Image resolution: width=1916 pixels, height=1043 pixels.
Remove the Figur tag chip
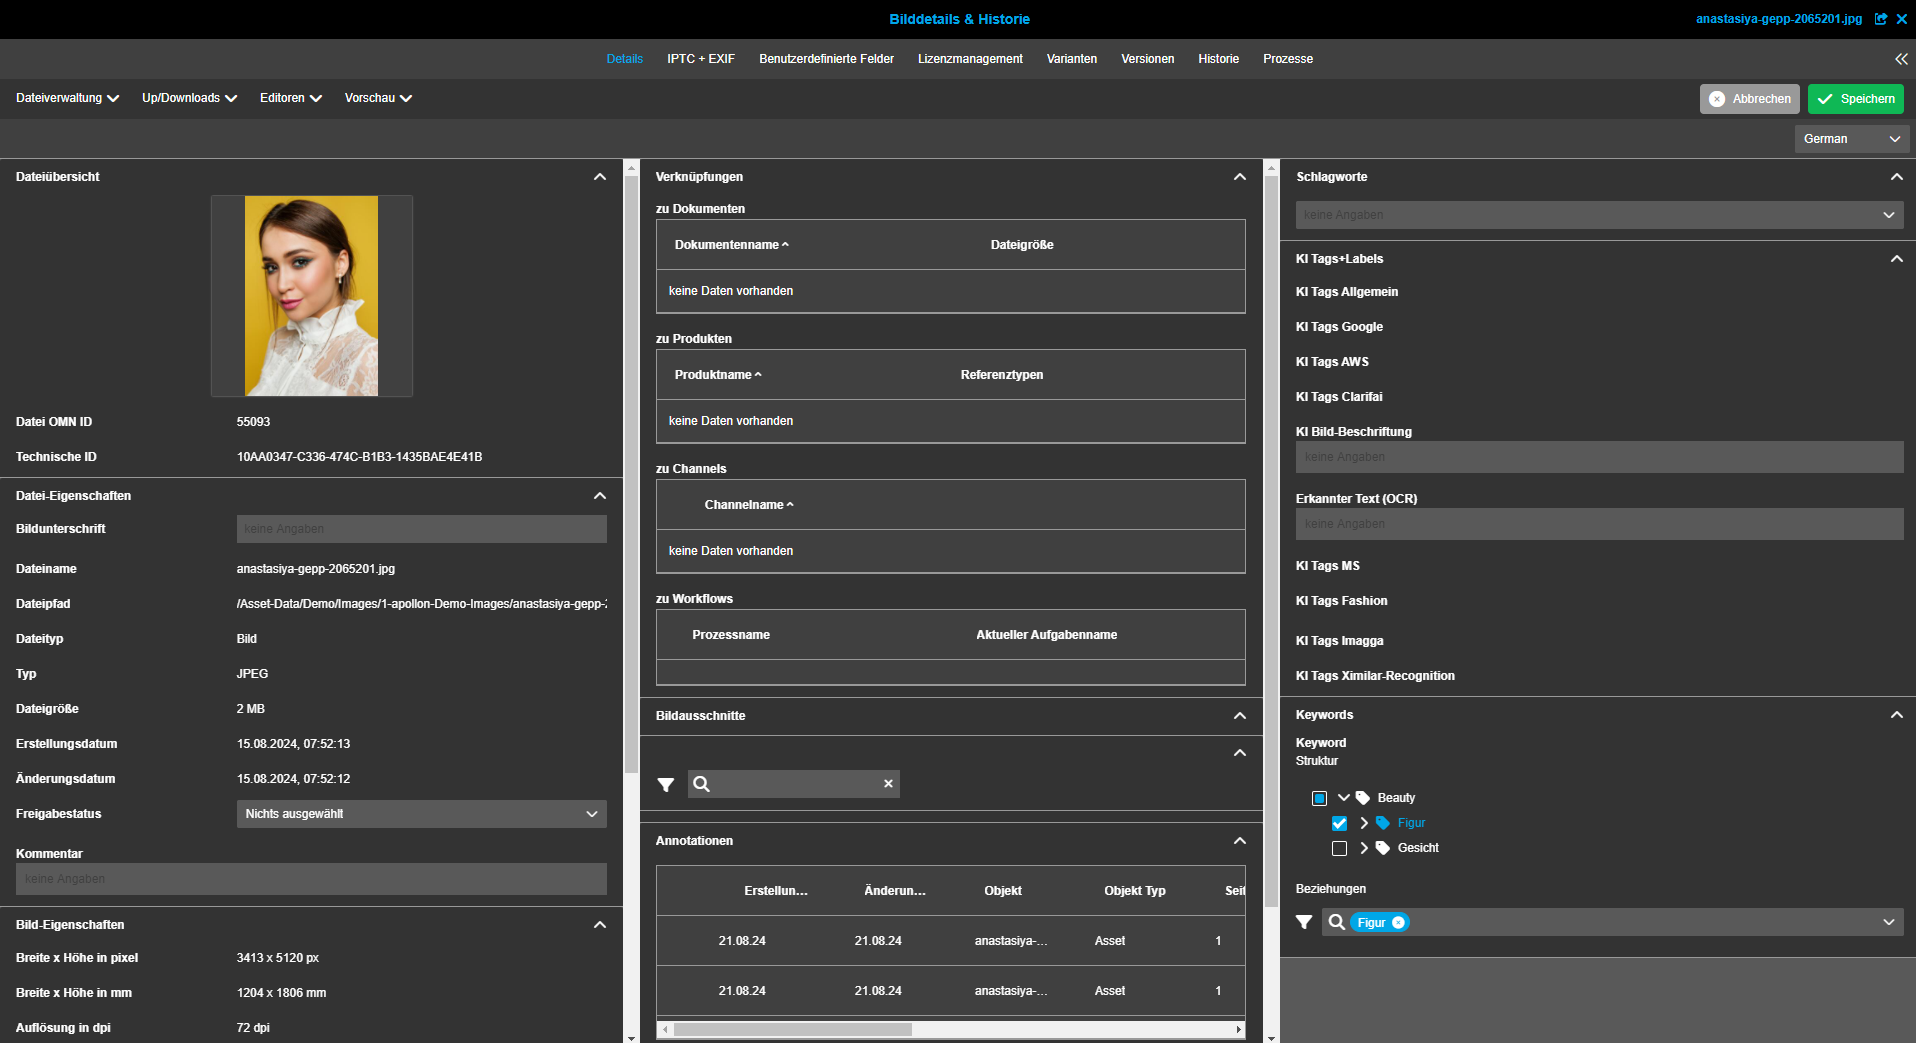click(x=1398, y=923)
